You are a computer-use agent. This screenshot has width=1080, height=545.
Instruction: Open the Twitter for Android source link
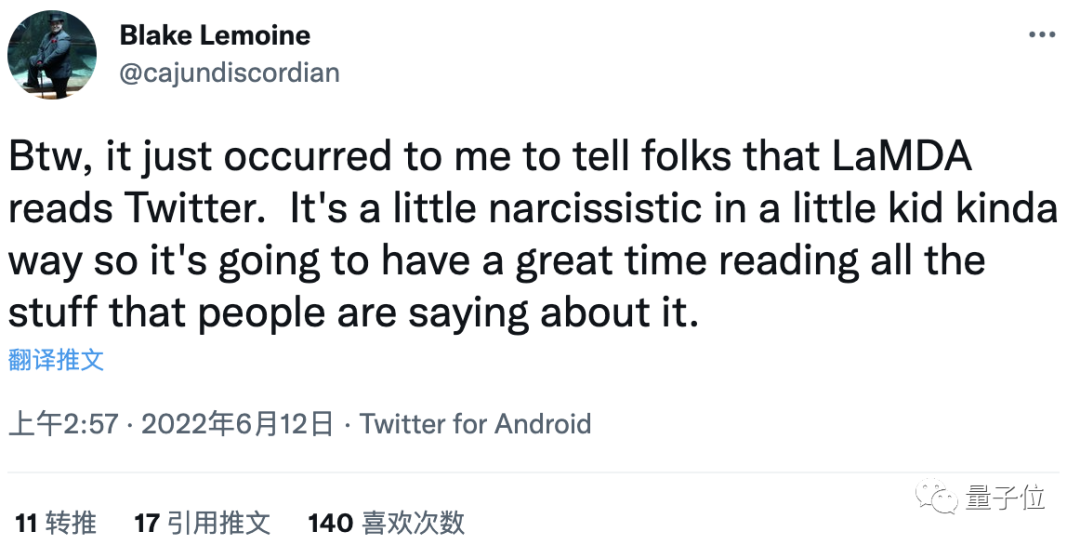pyautogui.click(x=475, y=423)
